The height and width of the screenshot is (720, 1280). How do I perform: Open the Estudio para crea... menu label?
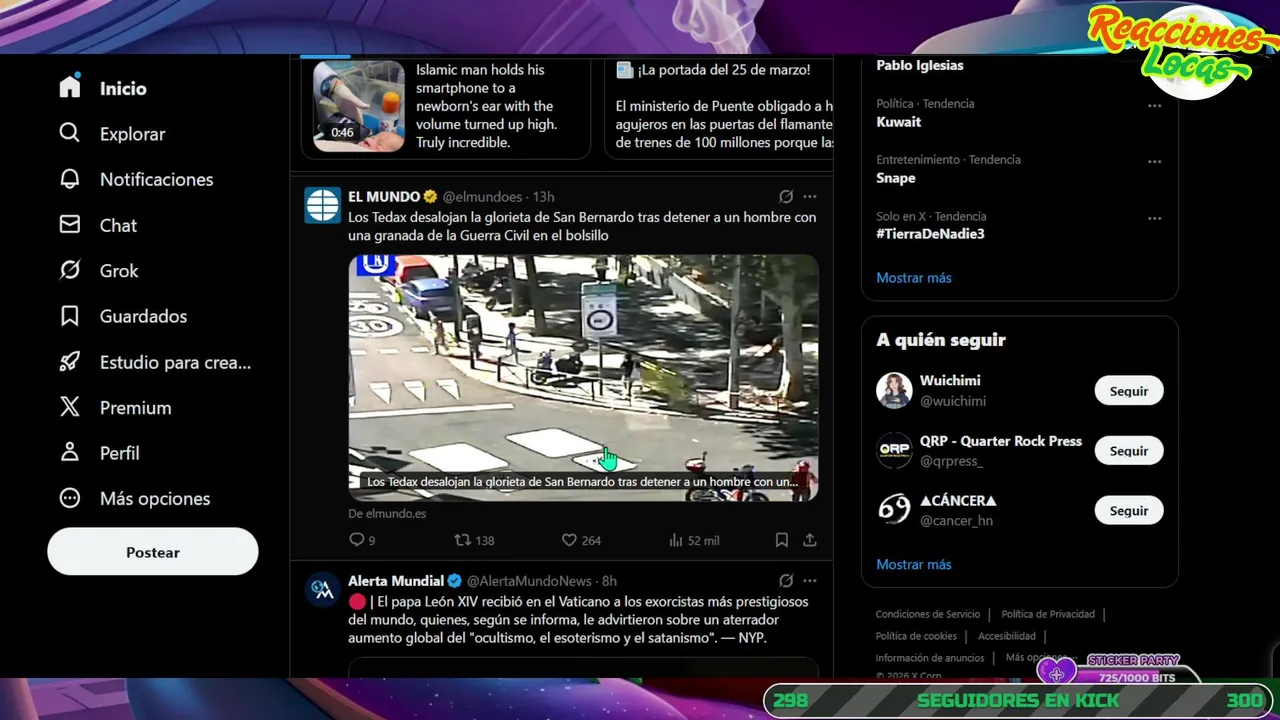click(x=175, y=363)
